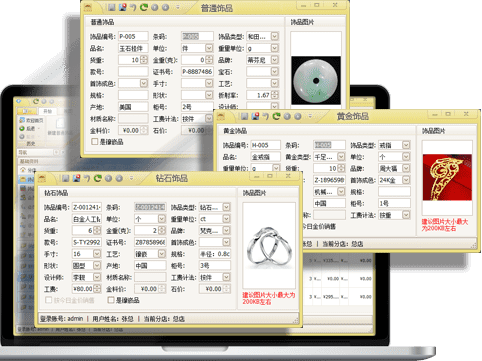Image resolution: width=482 pixels, height=361 pixels.
Task: Open the toolbar customize arrow in 普通饰品 window
Action: [x=178, y=7]
